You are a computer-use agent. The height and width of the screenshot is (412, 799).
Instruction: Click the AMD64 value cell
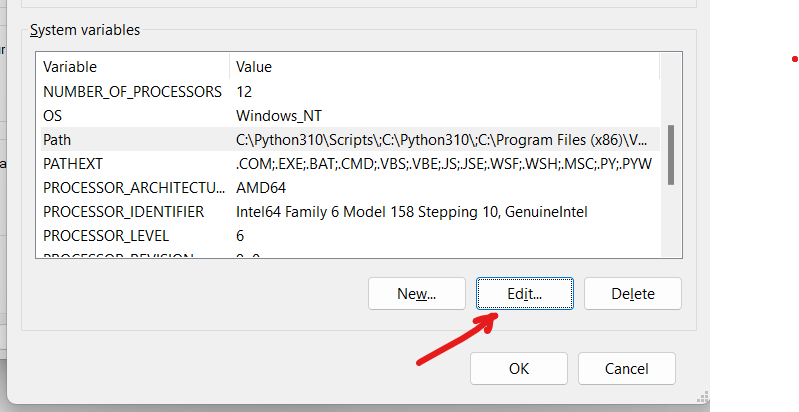(x=261, y=187)
